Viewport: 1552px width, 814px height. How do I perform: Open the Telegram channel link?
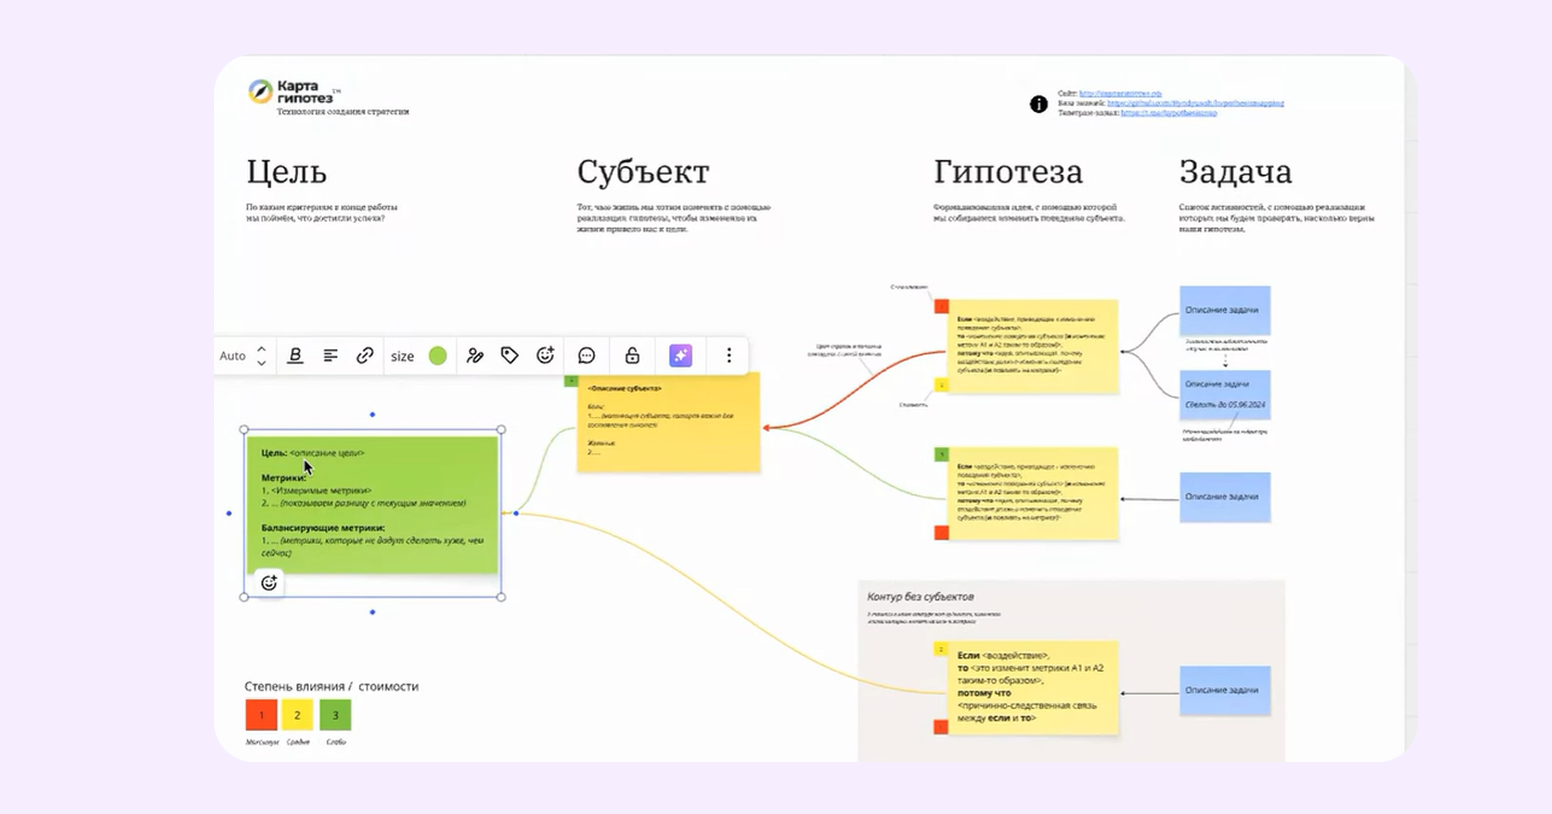pos(1168,113)
